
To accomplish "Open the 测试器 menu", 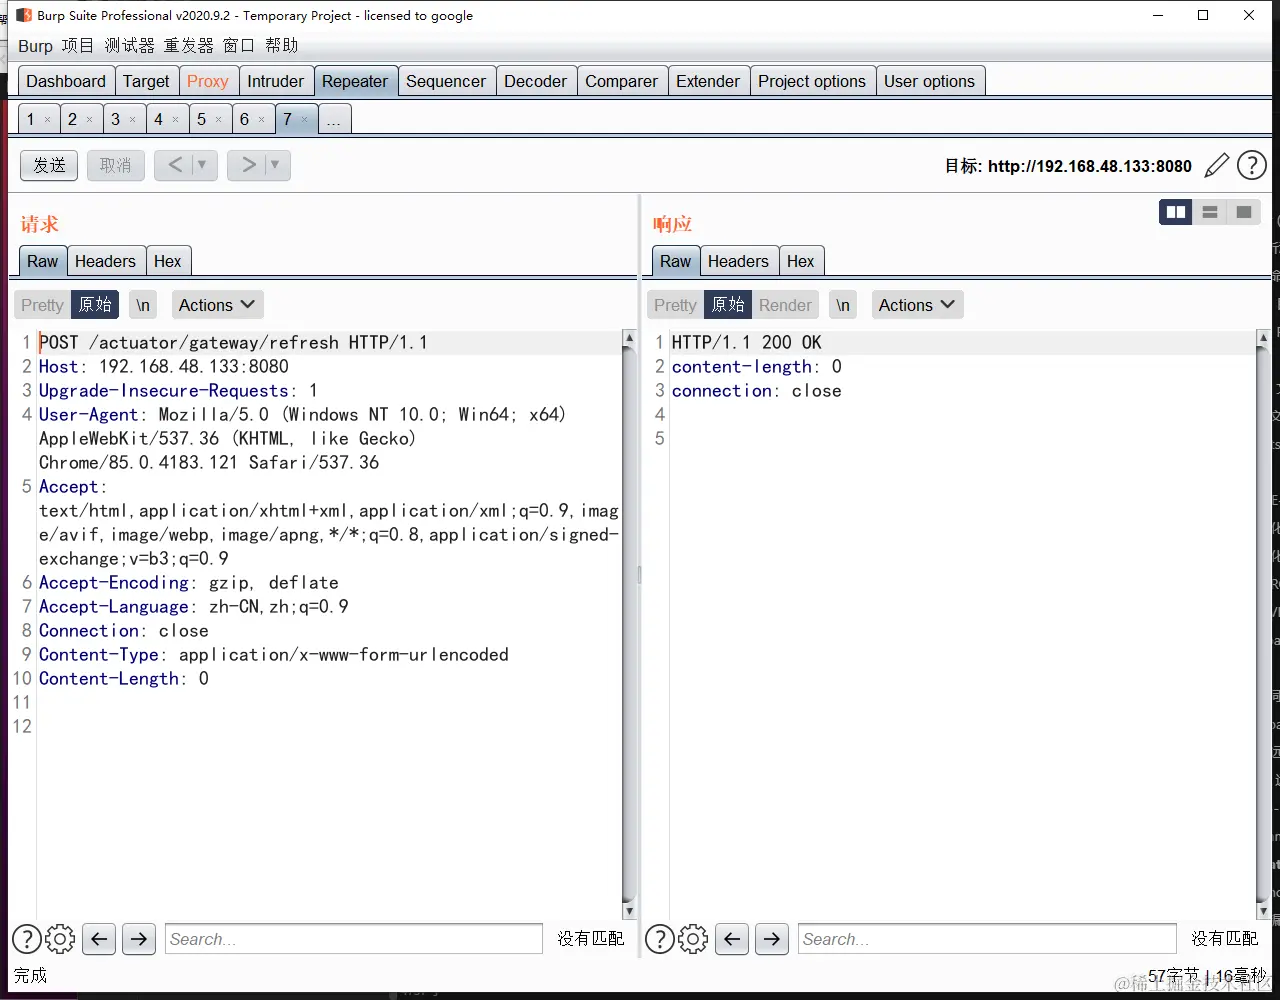I will [x=130, y=46].
